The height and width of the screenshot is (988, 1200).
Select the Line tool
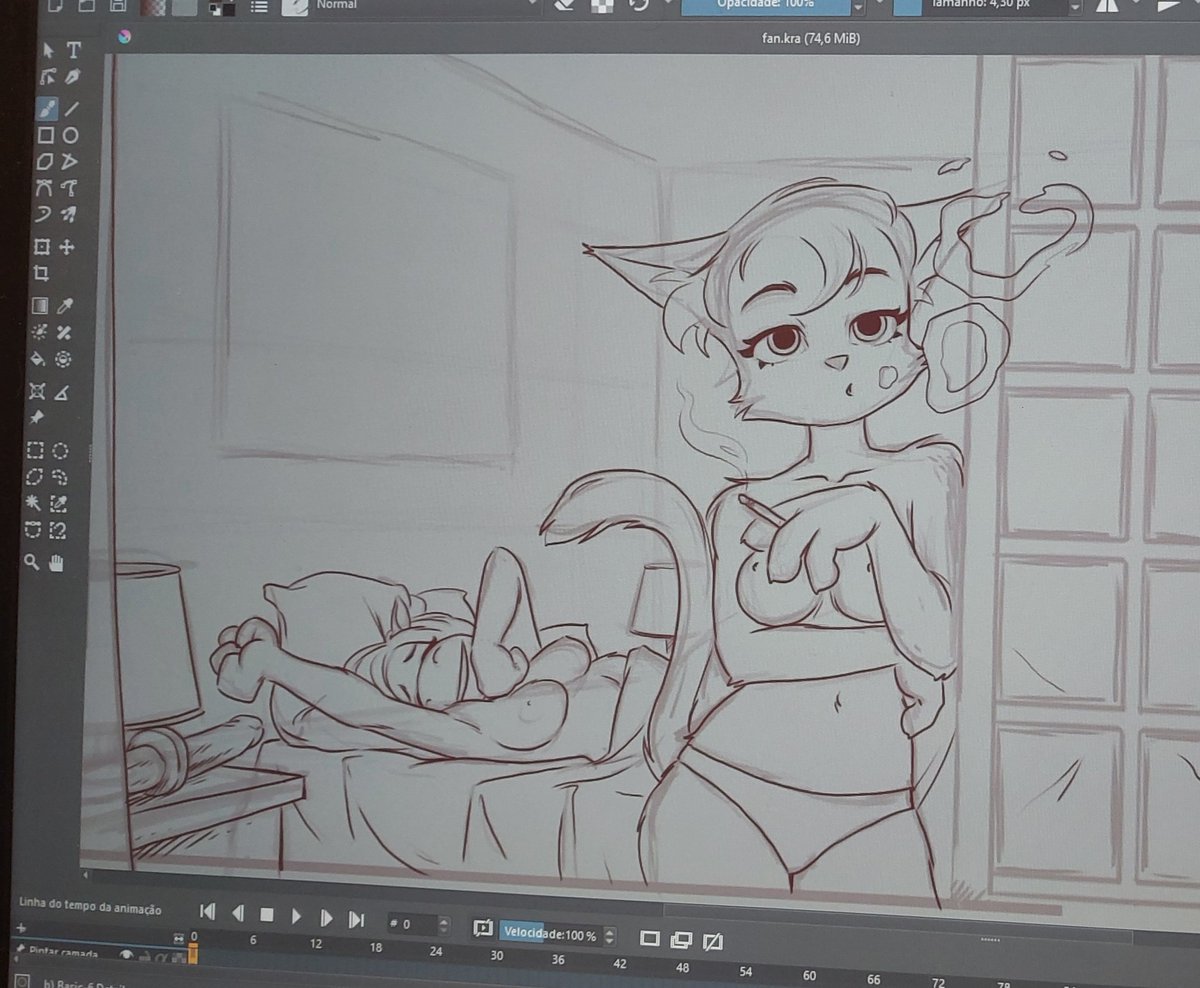72,109
